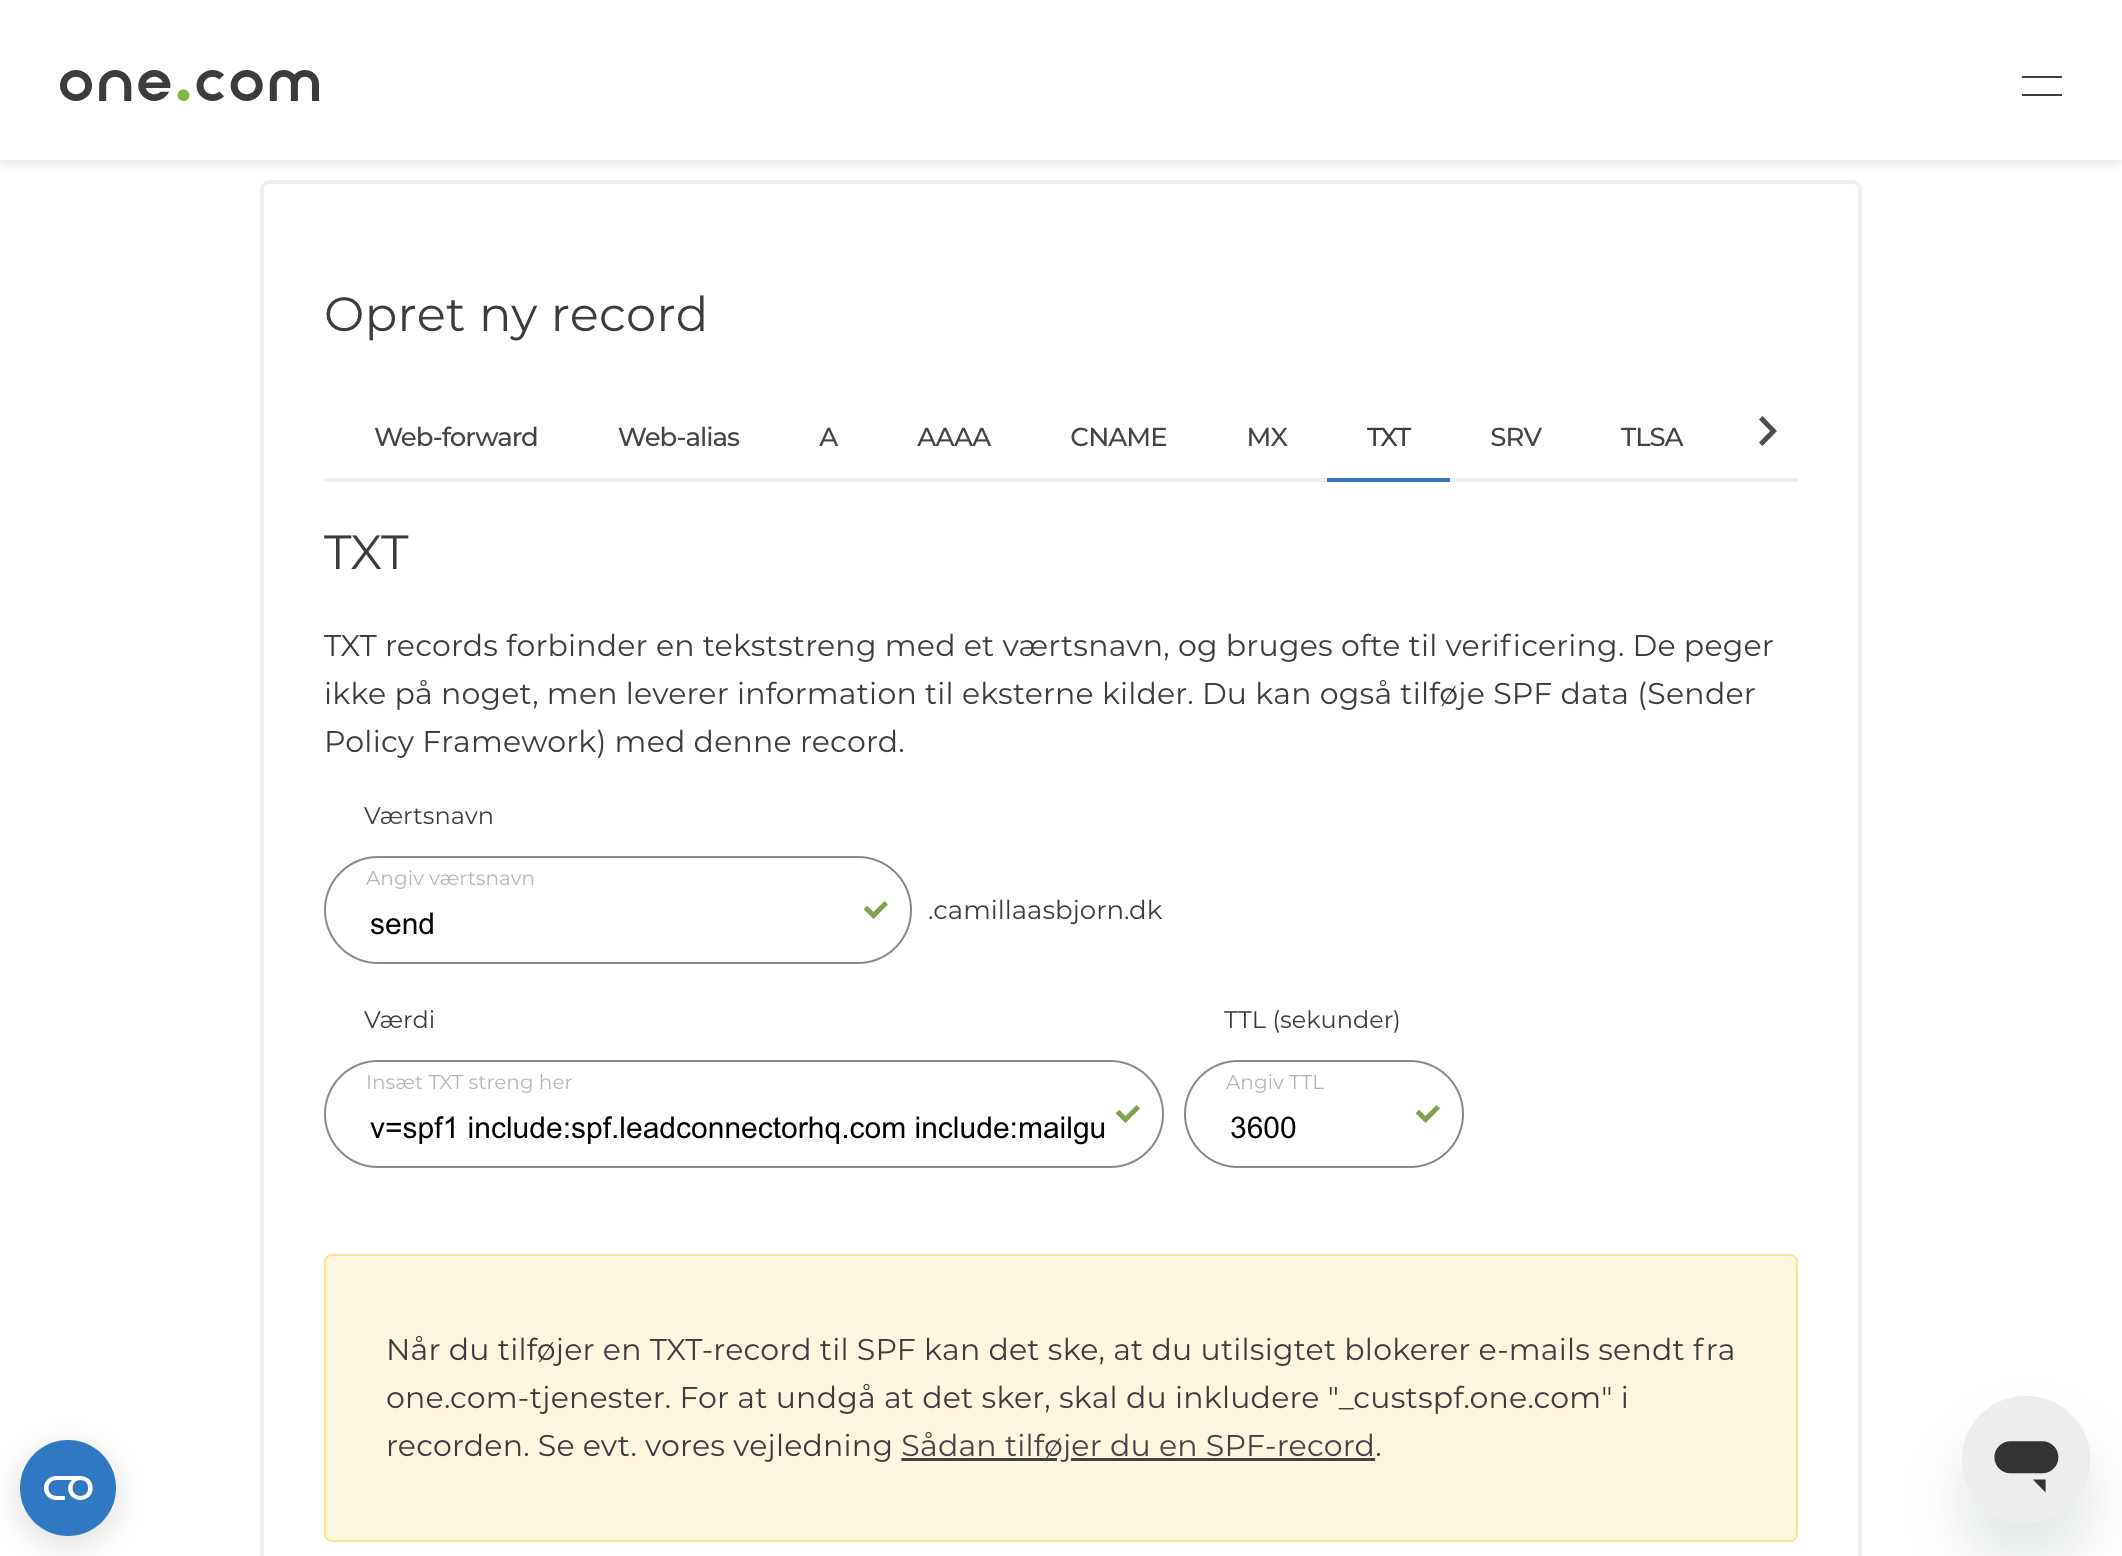Open the MX tab
Screen dimensions: 2122x1556
[x=1267, y=437]
